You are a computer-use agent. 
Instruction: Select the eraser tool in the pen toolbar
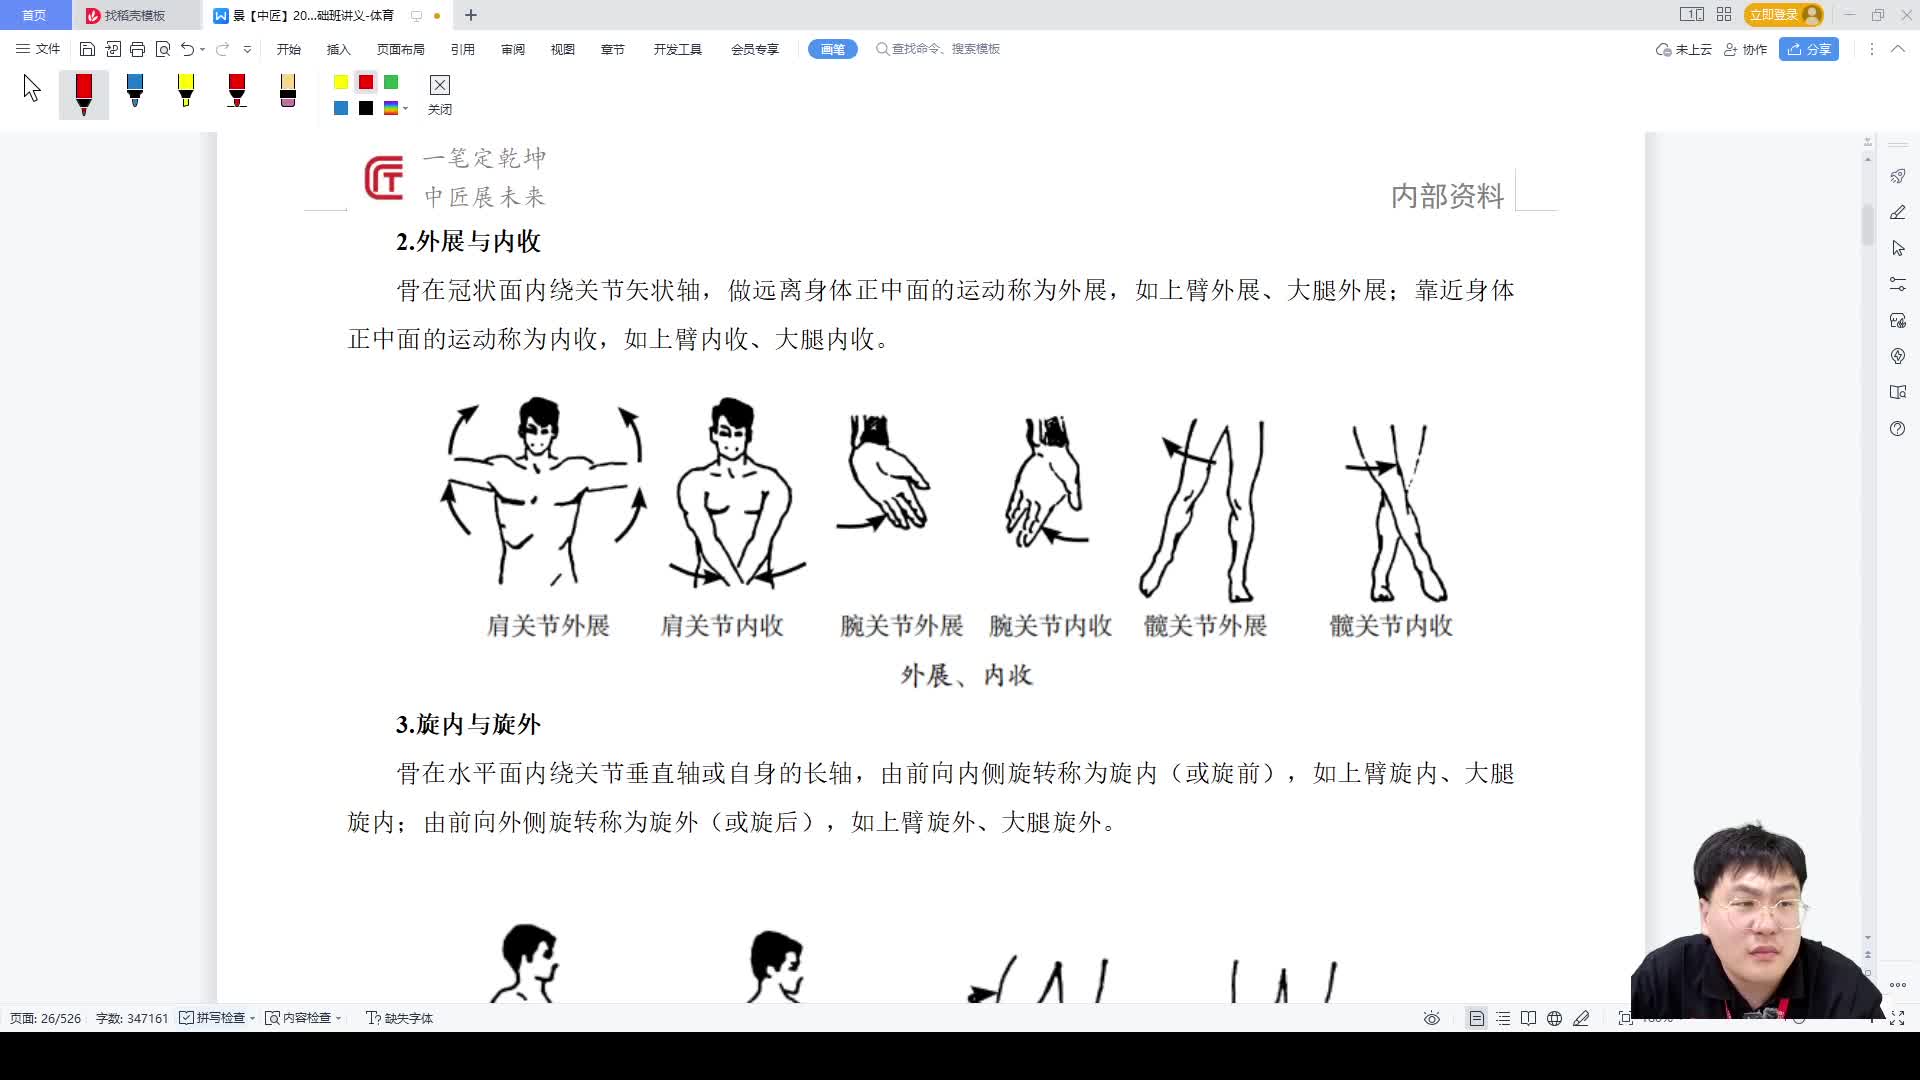click(x=287, y=93)
